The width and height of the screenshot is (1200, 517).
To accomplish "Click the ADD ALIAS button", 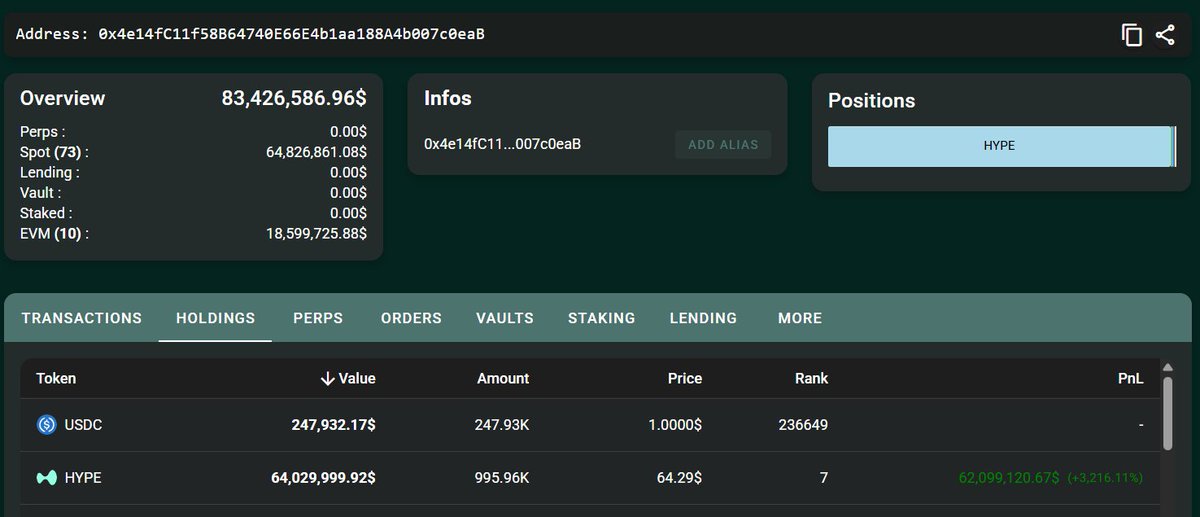I will pyautogui.click(x=723, y=145).
